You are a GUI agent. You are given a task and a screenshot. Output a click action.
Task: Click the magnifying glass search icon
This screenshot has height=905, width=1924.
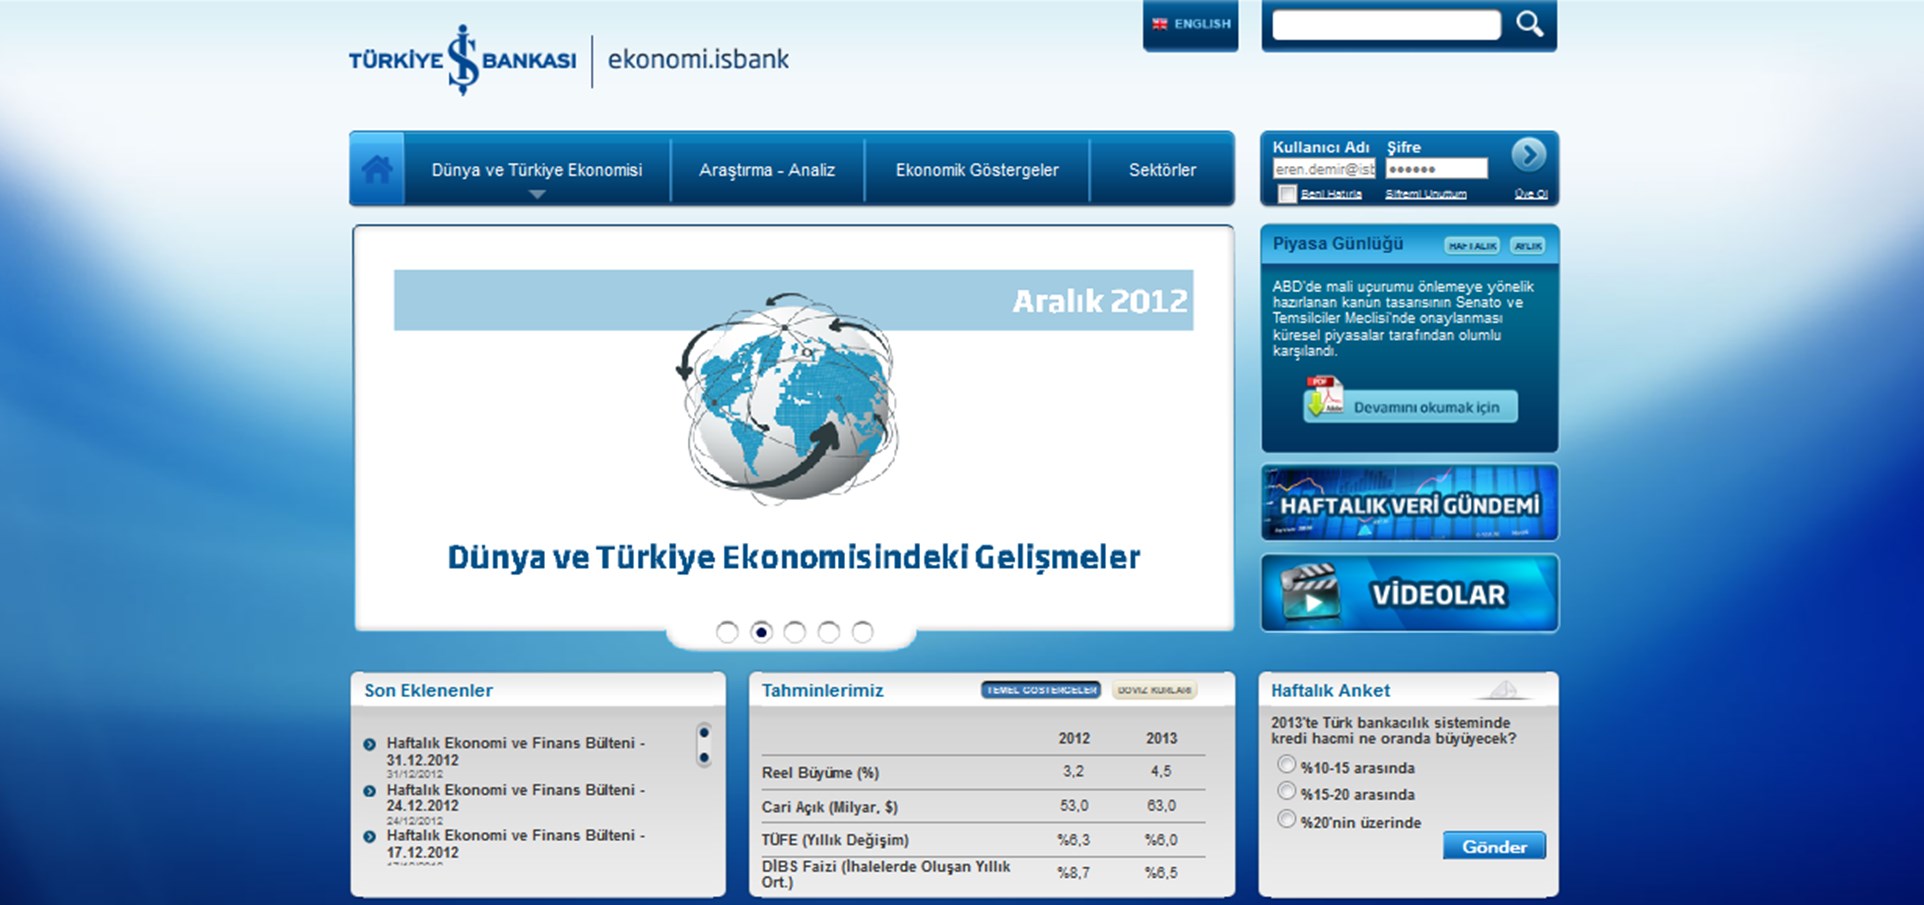1529,23
